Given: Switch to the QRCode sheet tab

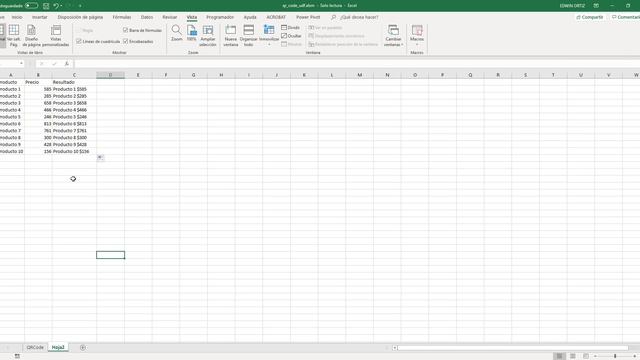Looking at the screenshot, I should (x=35, y=347).
